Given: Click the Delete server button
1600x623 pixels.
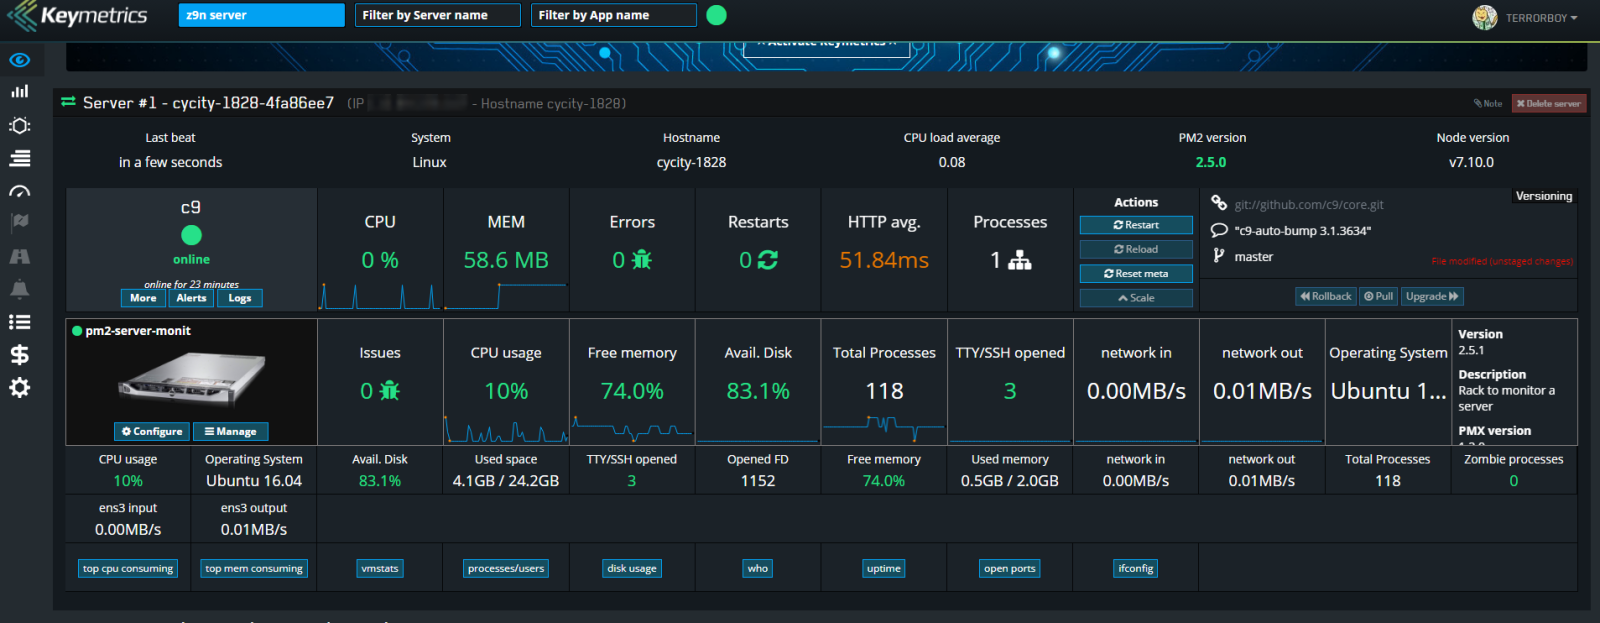Looking at the screenshot, I should pyautogui.click(x=1548, y=103).
